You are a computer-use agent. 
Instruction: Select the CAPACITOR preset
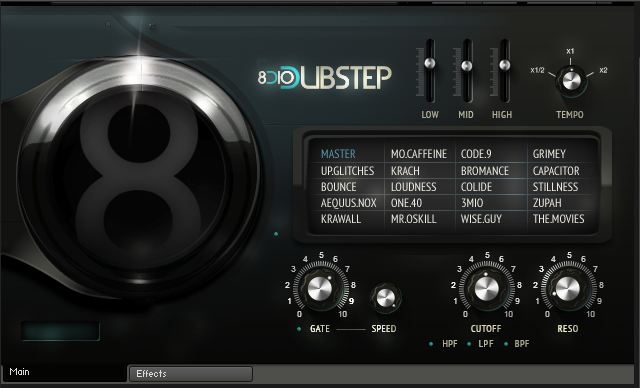coord(556,171)
